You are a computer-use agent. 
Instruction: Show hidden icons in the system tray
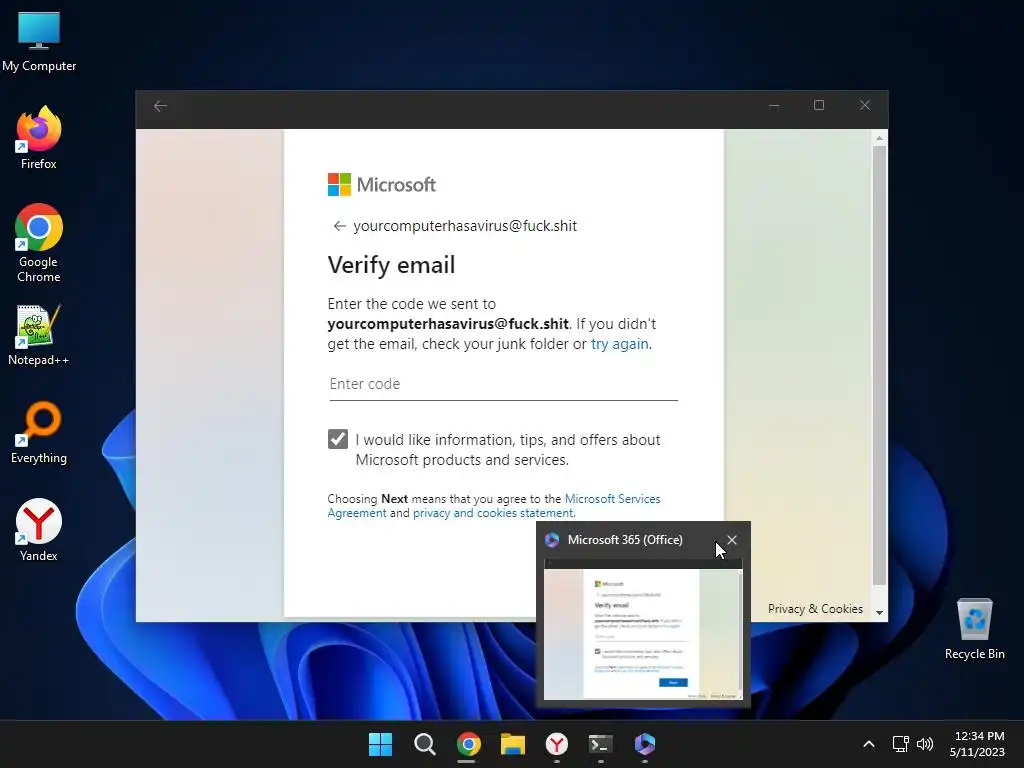click(869, 744)
